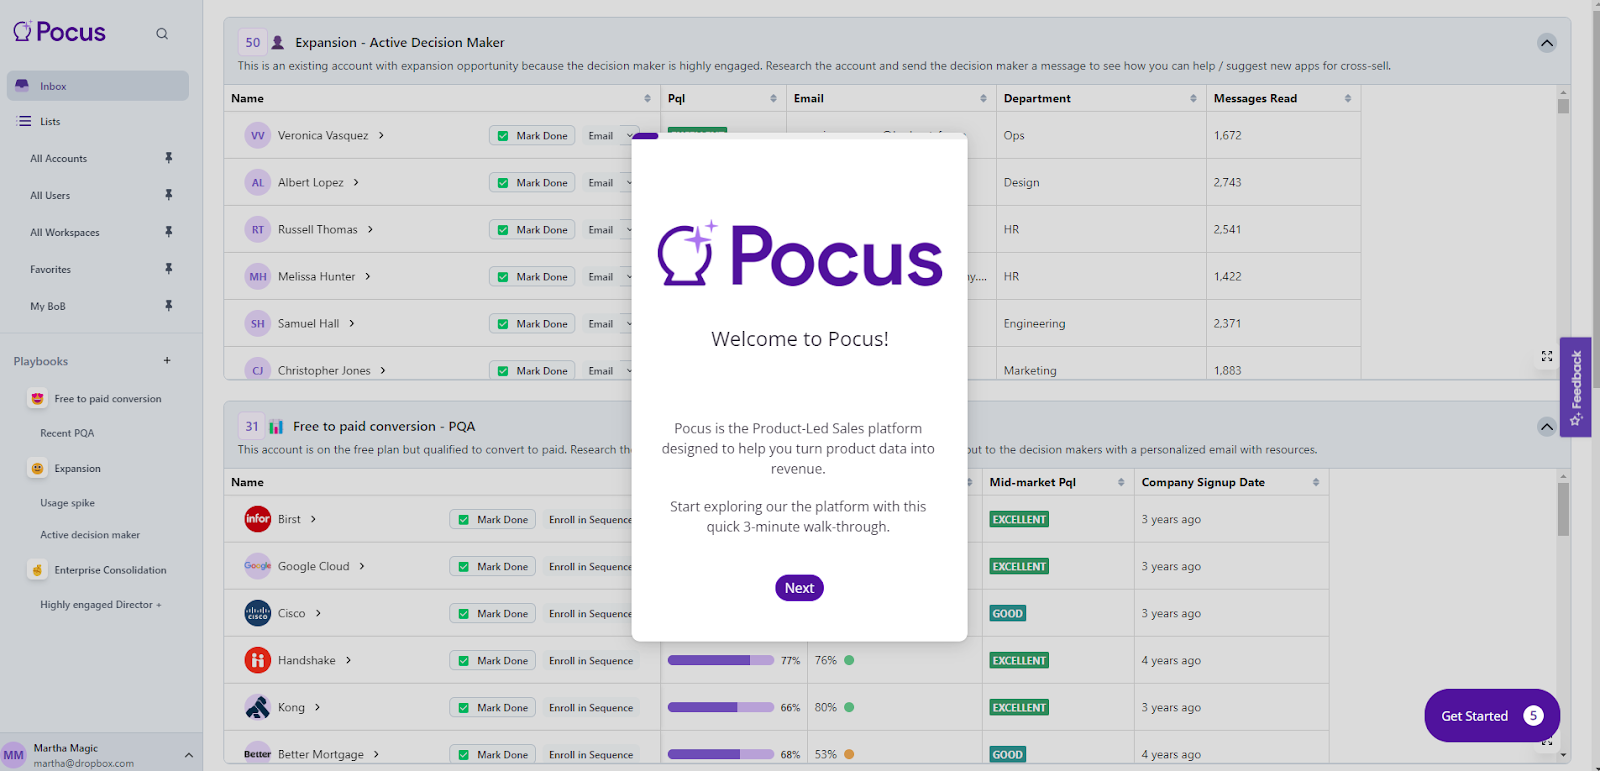
Task: Open All Users list
Action: coord(50,195)
